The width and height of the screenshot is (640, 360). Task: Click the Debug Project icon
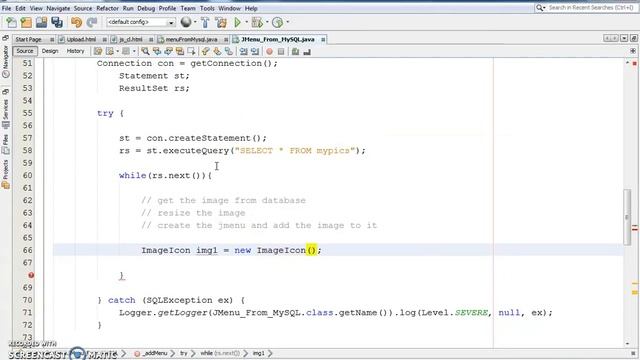pos(257,22)
